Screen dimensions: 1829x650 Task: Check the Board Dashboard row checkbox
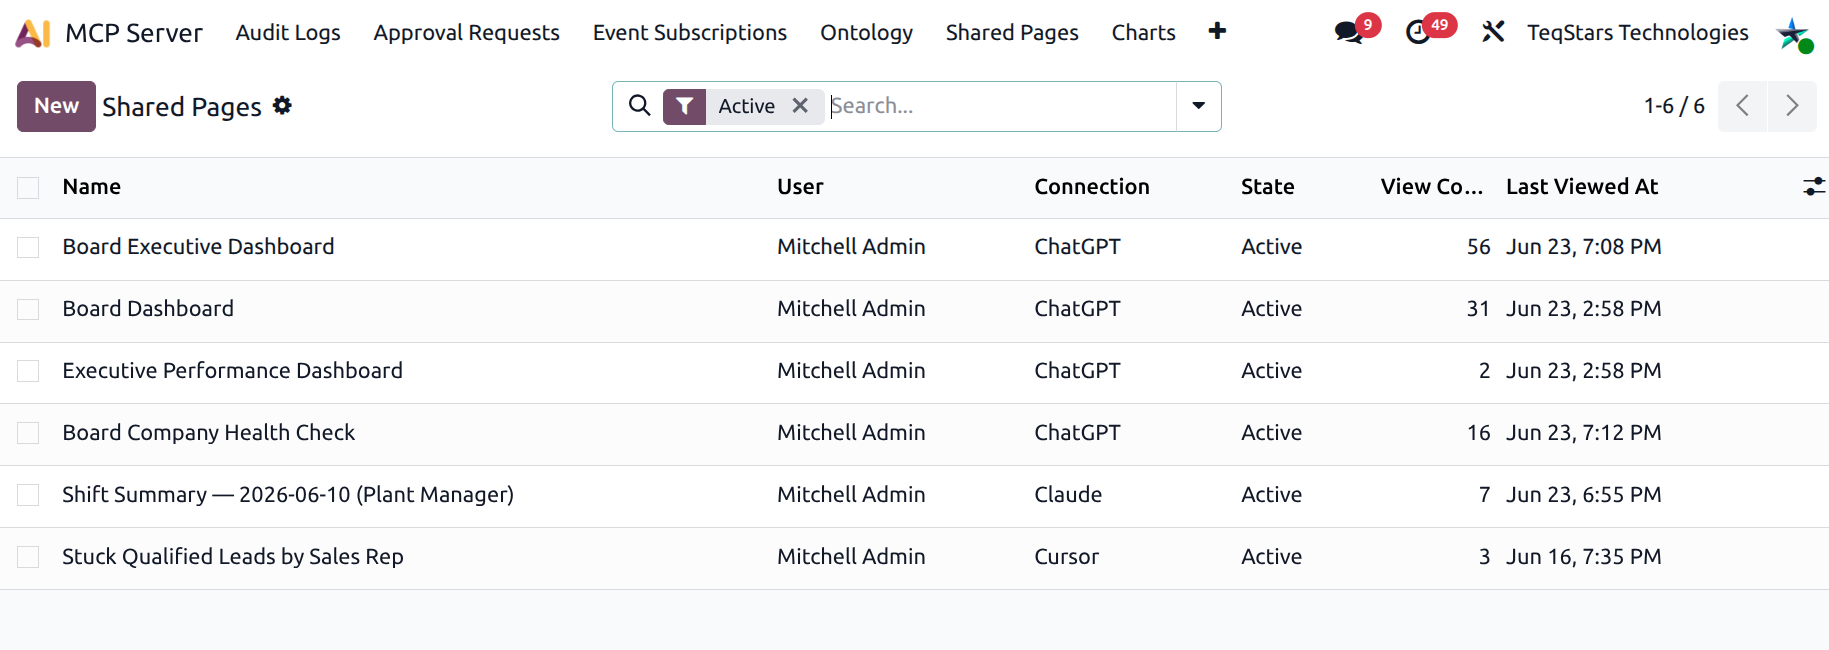[x=28, y=309]
